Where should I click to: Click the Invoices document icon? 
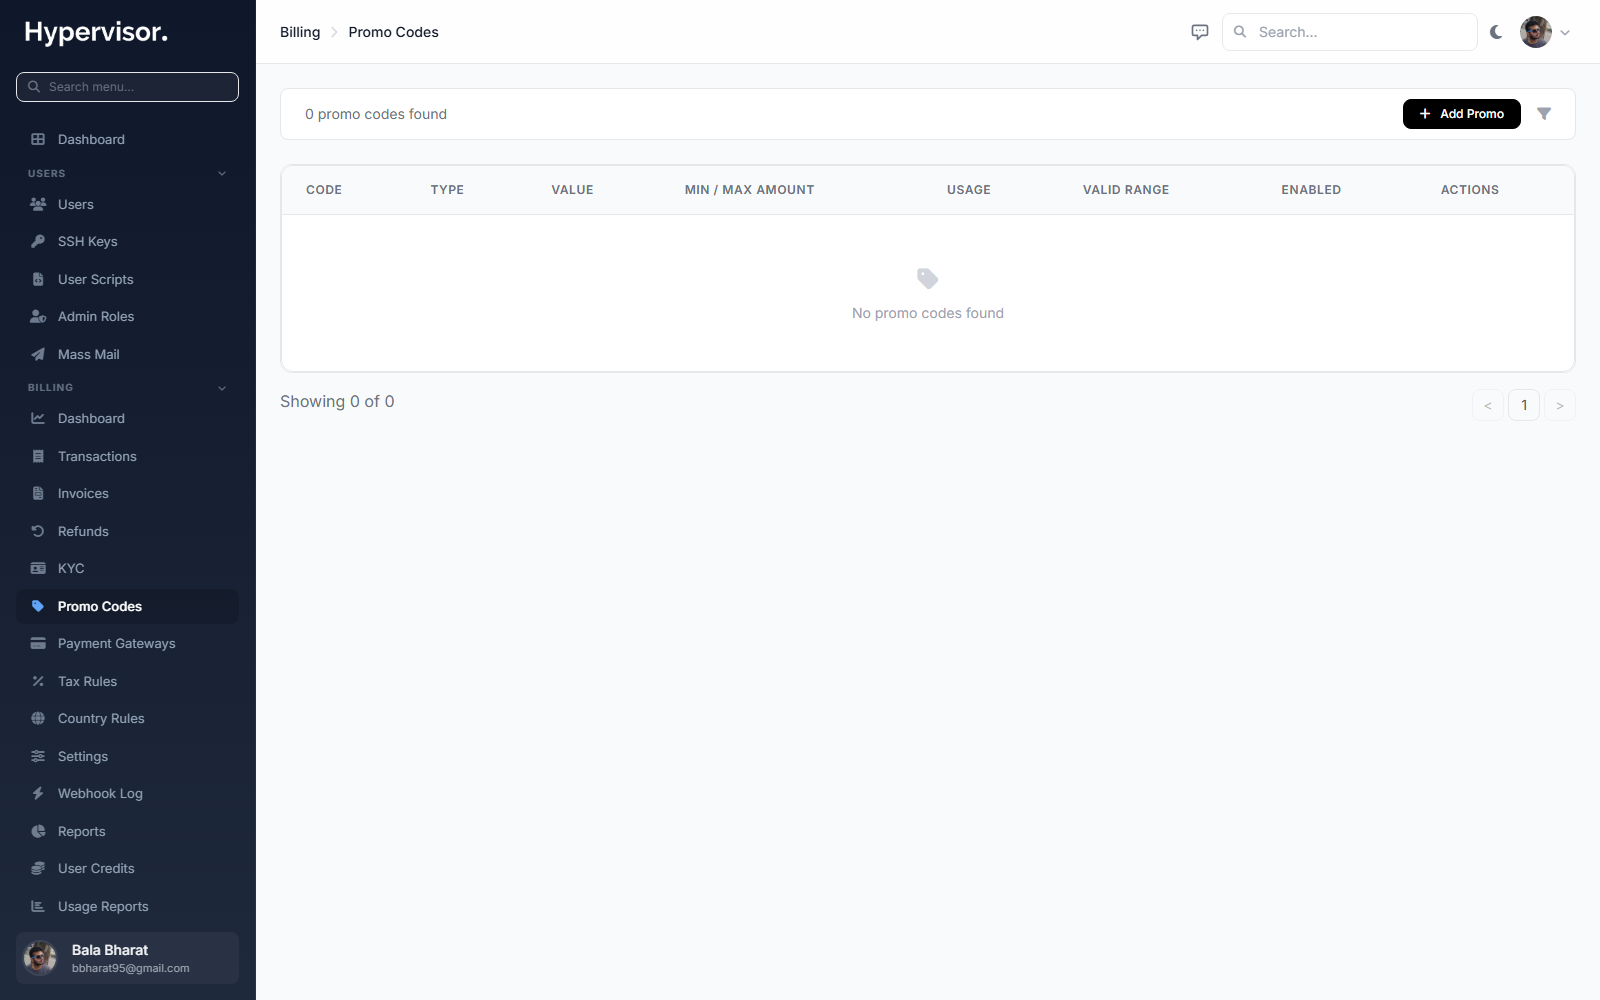tap(38, 493)
